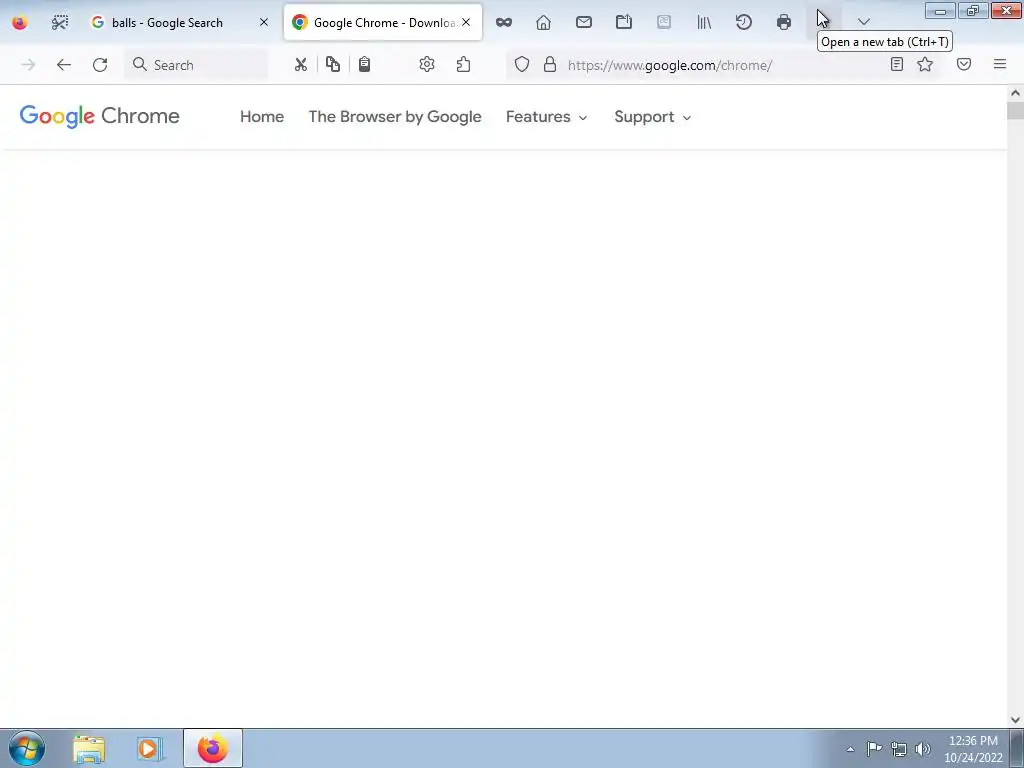Open Settings gear icon
Image resolution: width=1024 pixels, height=768 pixels.
[427, 65]
